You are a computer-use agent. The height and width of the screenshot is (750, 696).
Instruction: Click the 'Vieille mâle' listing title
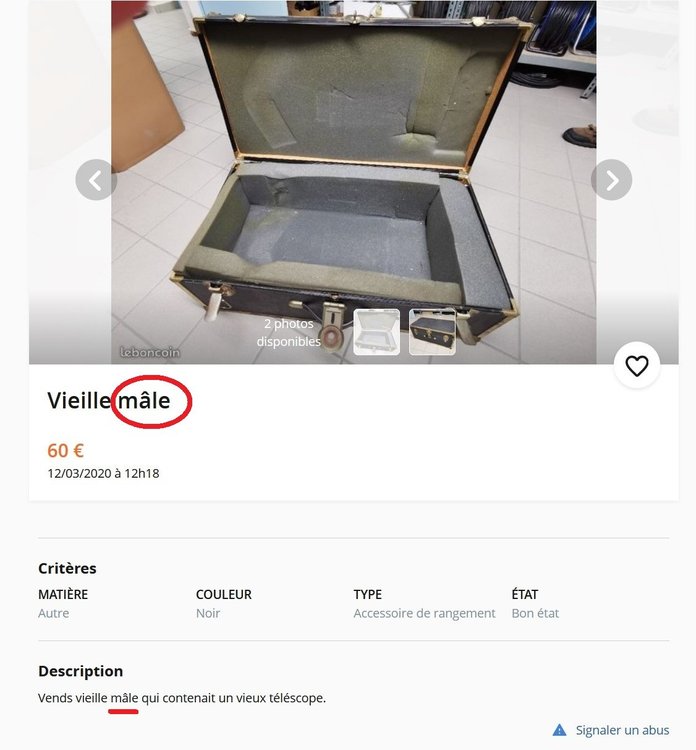pos(109,400)
